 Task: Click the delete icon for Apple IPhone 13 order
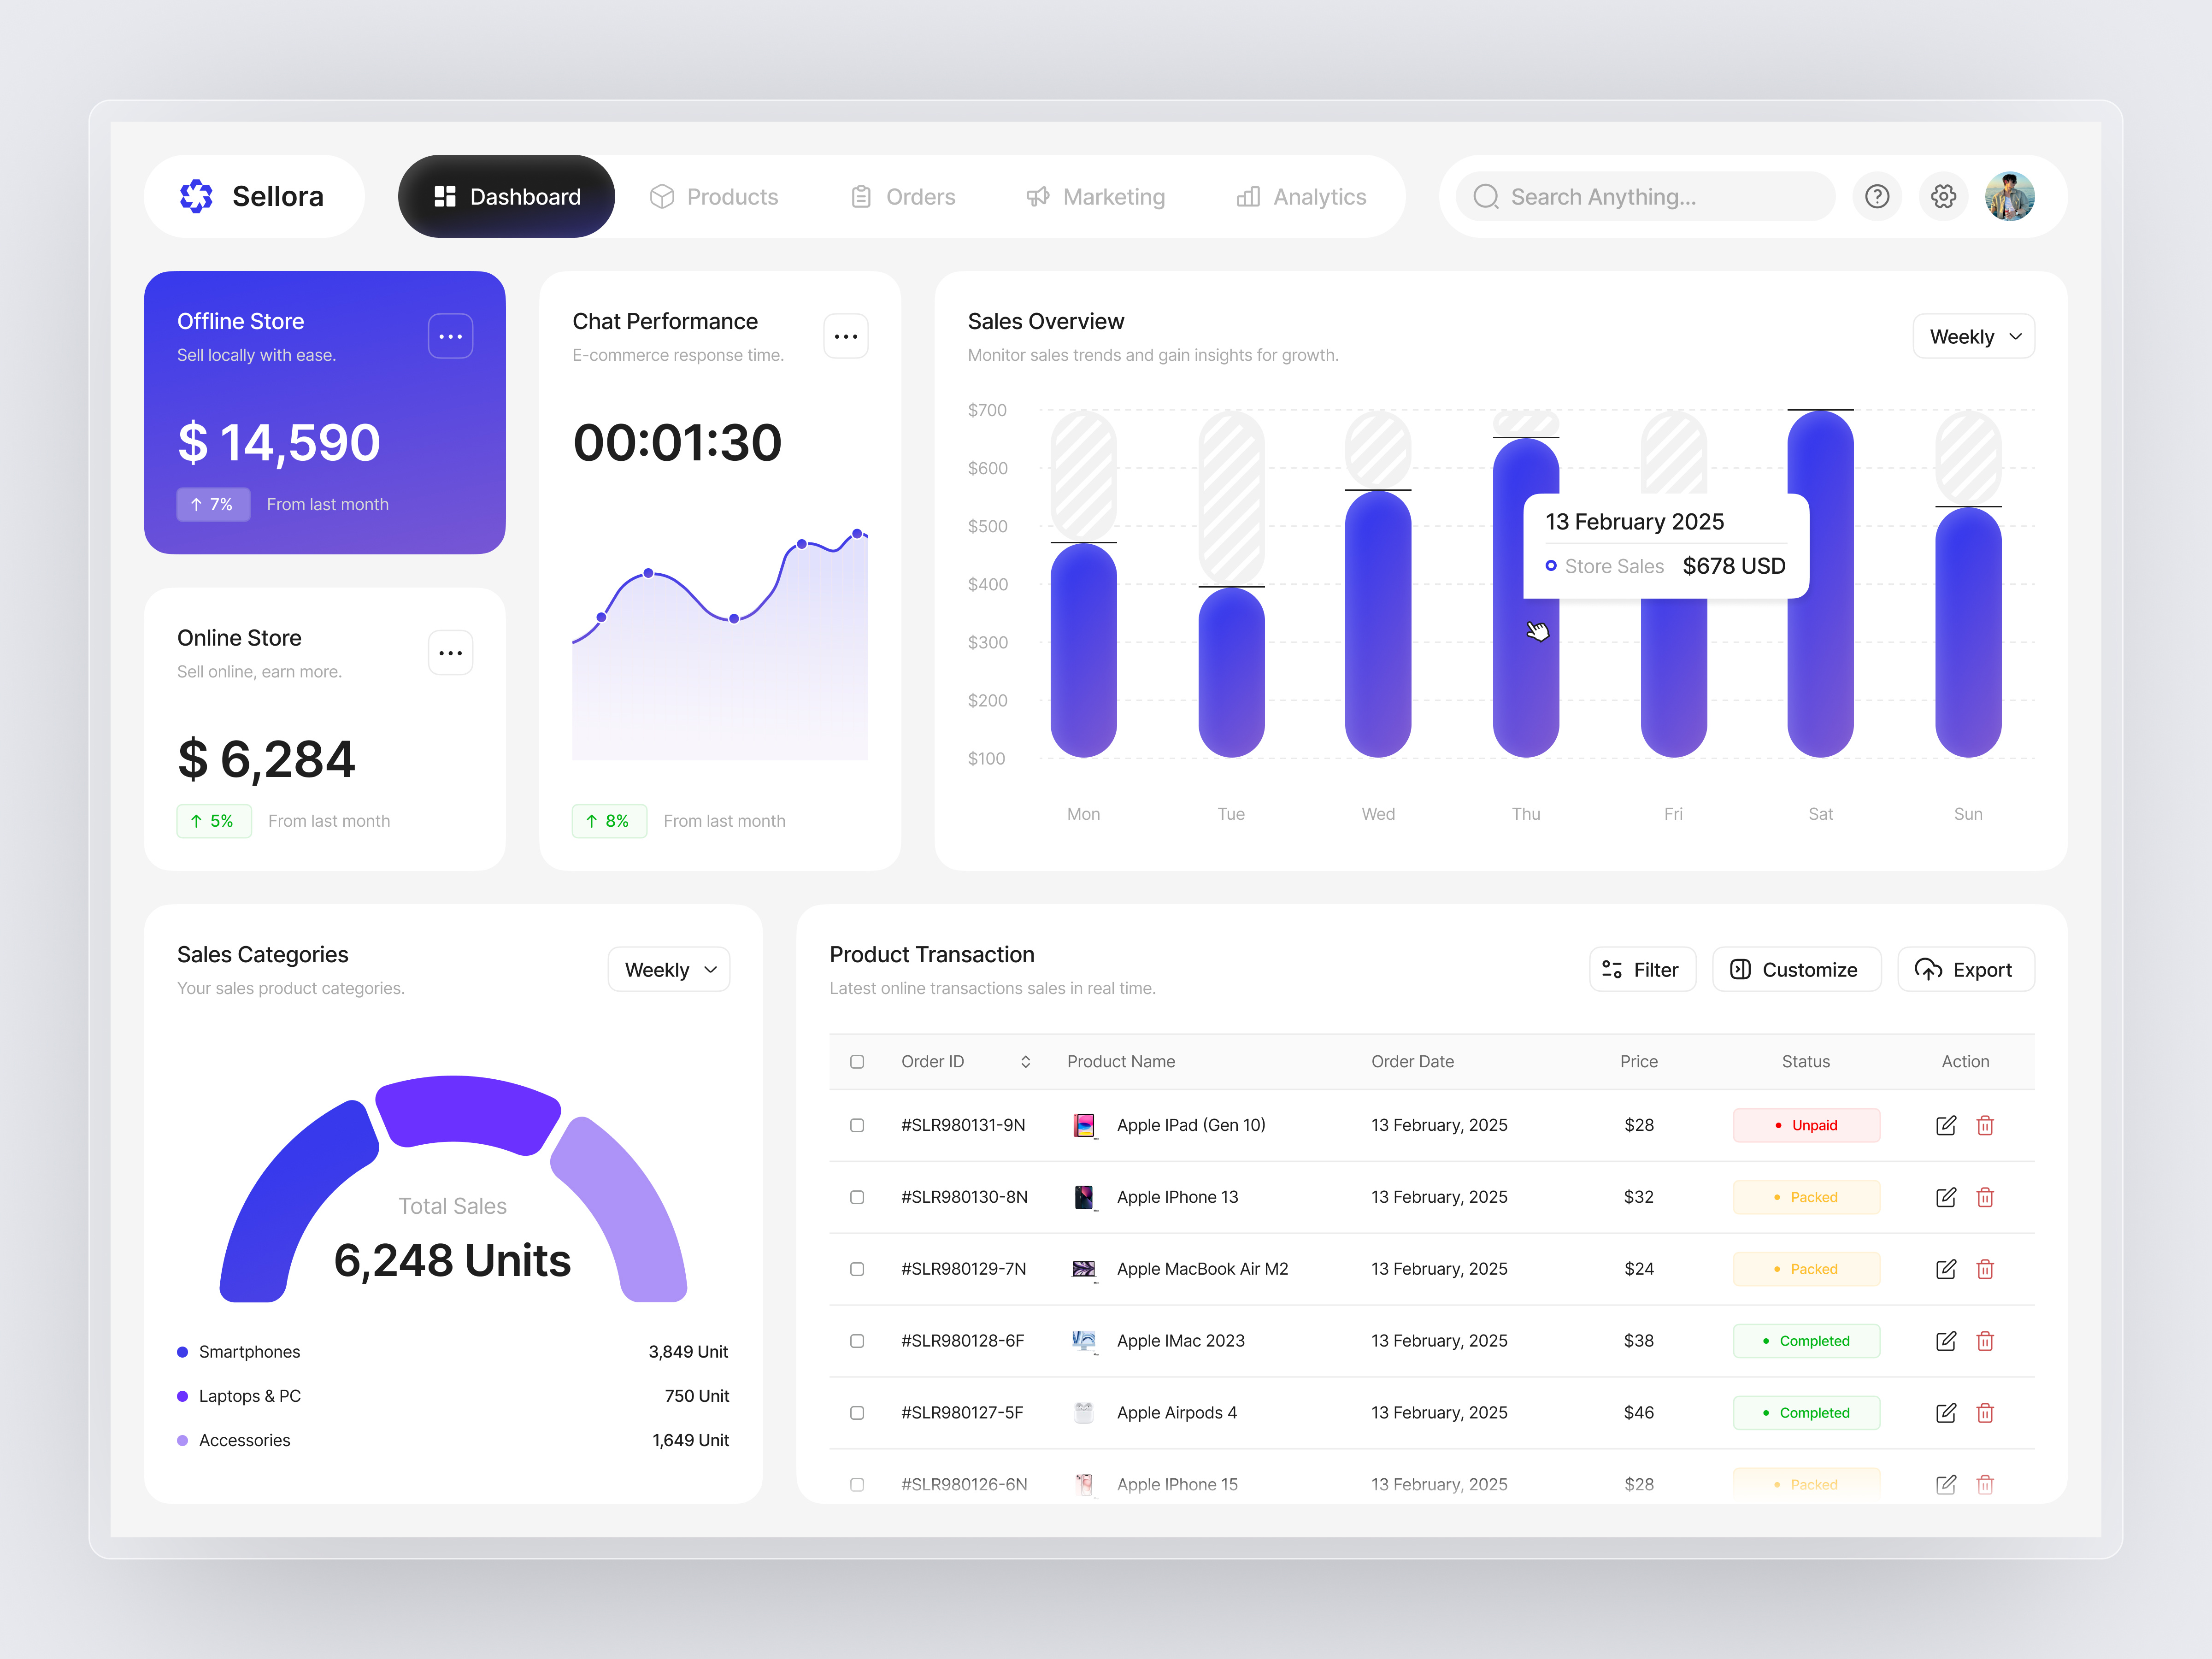coord(1986,1197)
